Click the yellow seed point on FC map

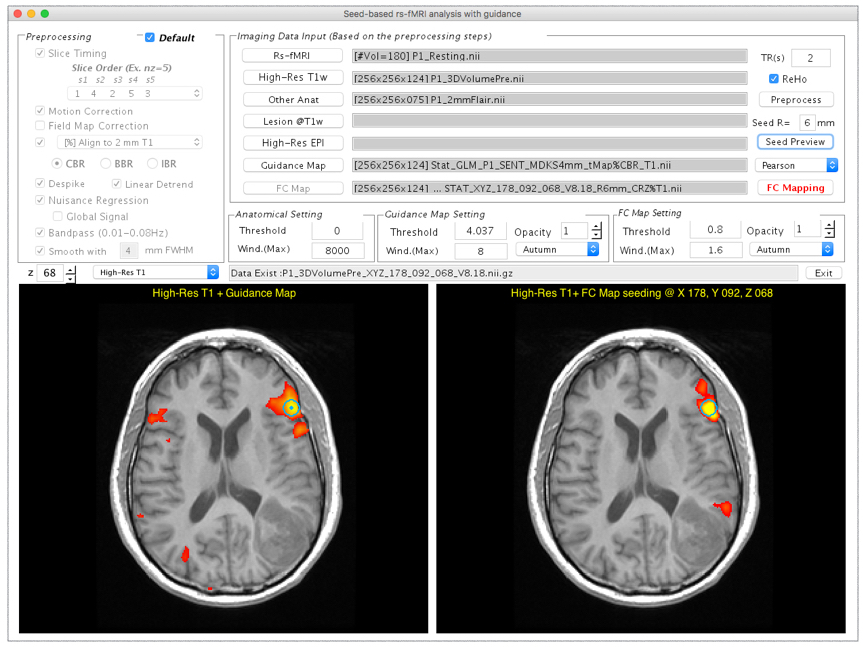pyautogui.click(x=709, y=408)
